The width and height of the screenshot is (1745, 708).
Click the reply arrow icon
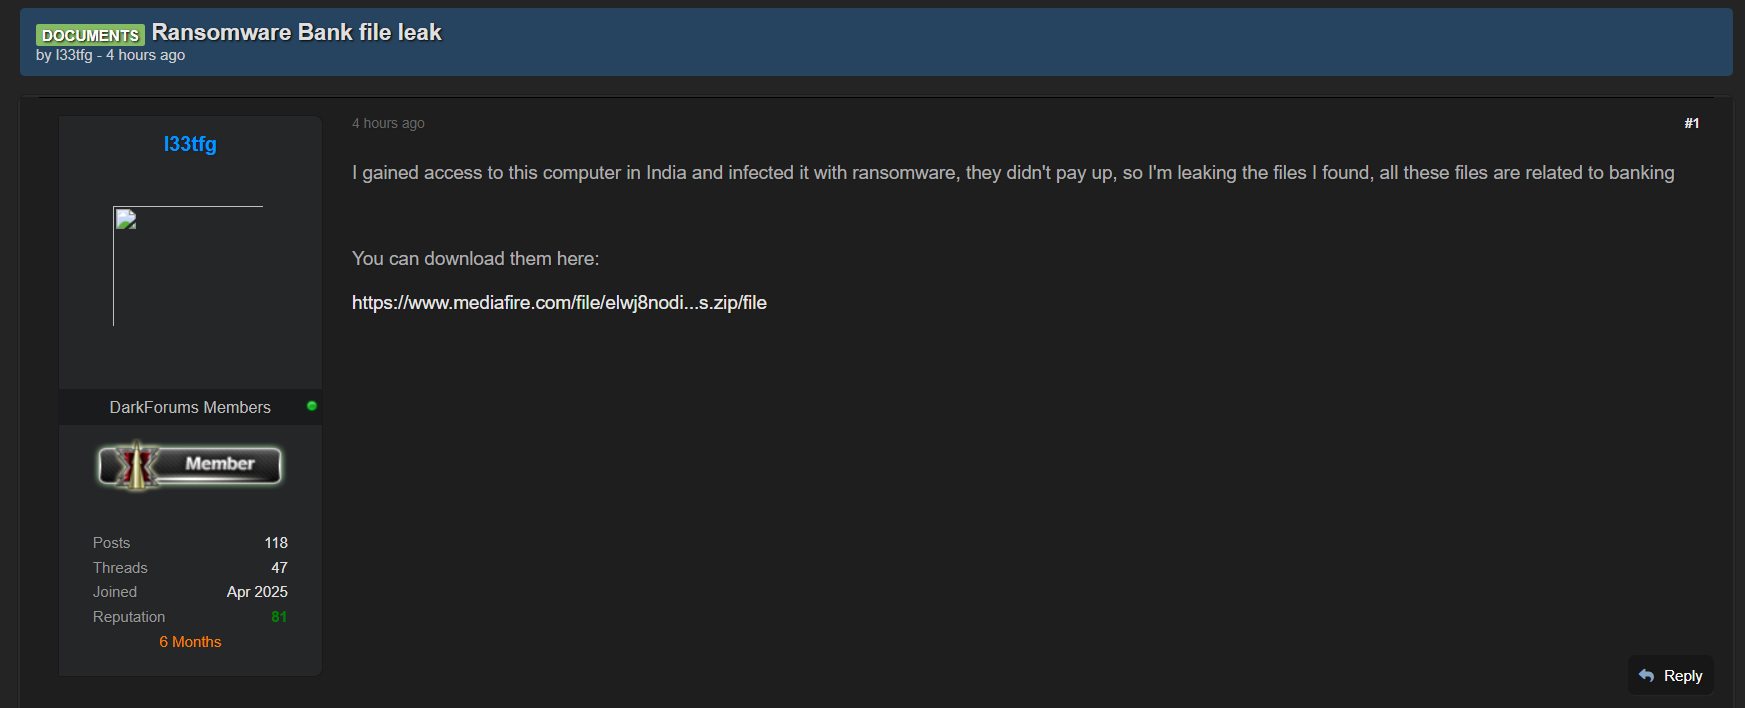click(1647, 676)
